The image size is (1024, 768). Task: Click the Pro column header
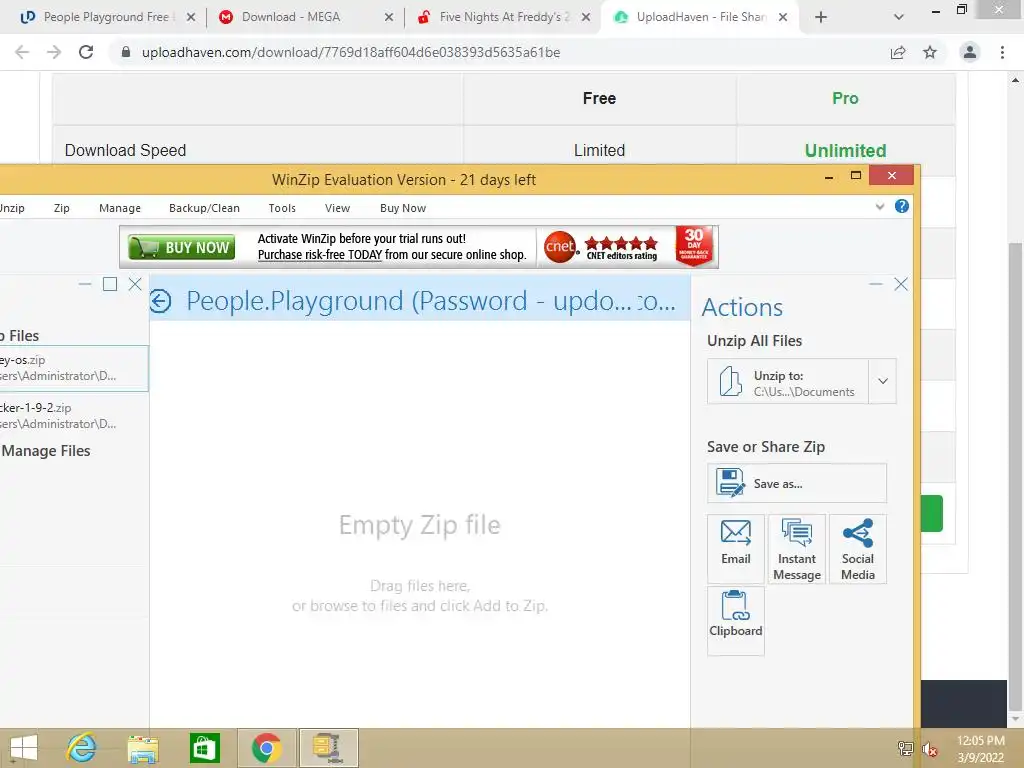(845, 99)
